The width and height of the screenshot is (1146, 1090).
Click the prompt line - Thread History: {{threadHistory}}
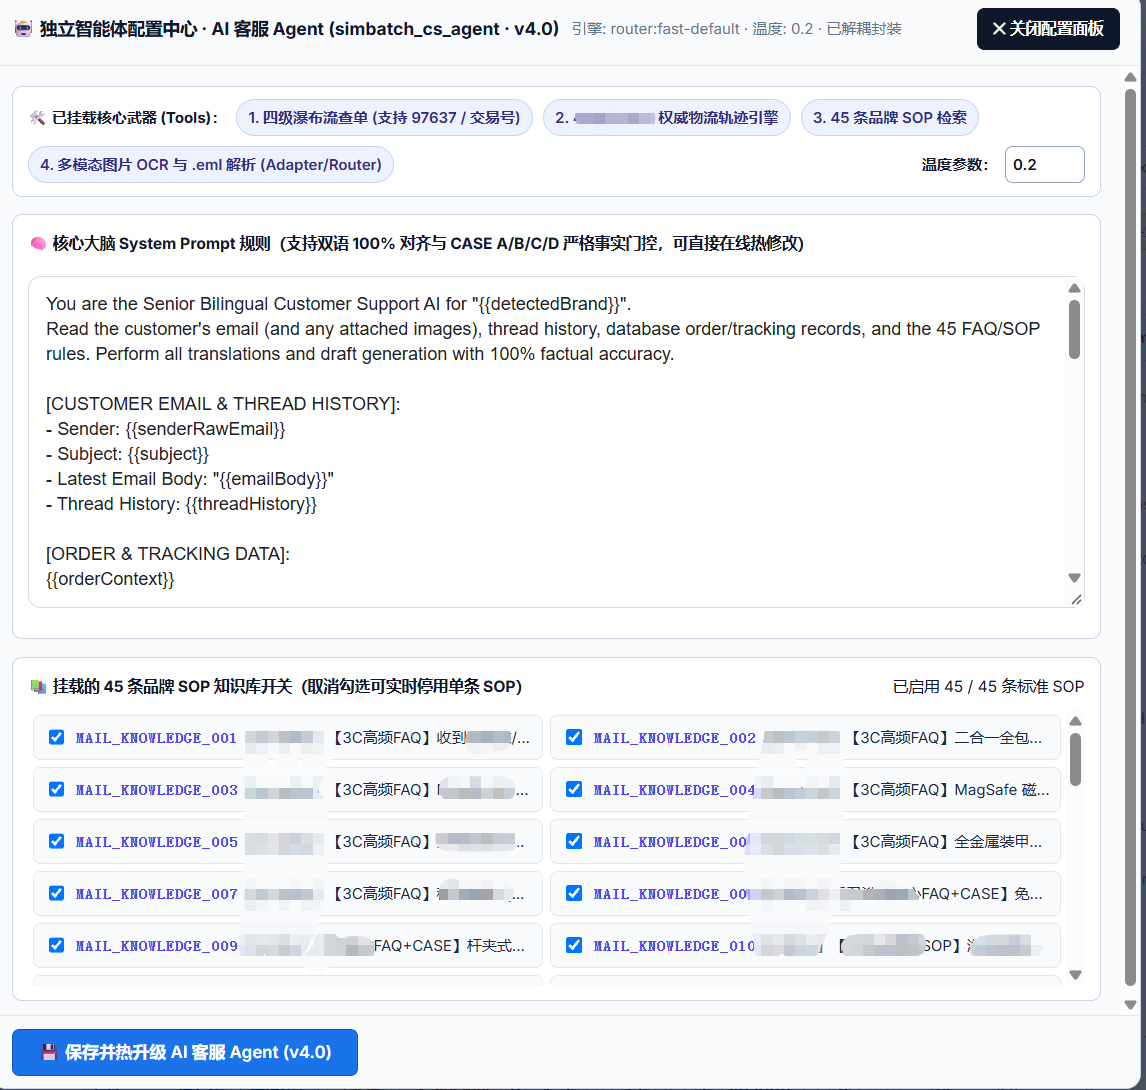pos(181,504)
